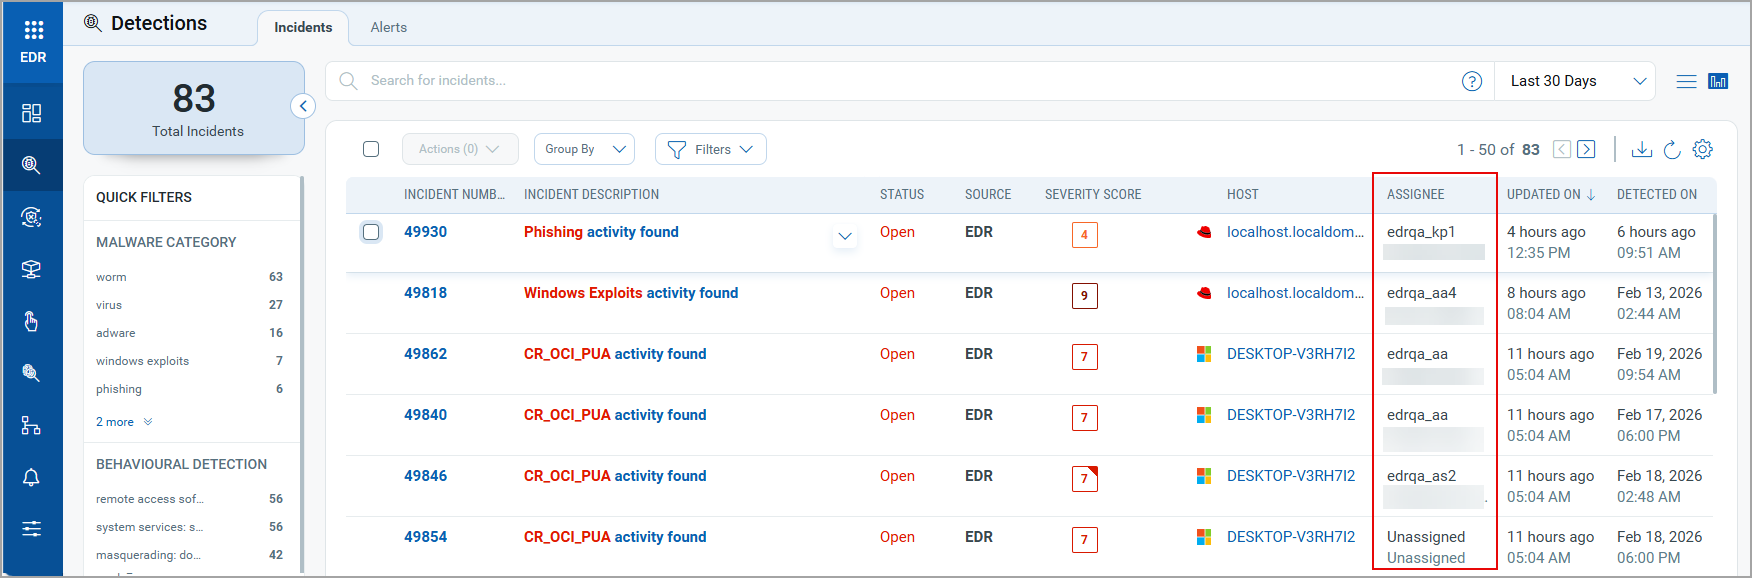Viewport: 1752px width, 578px height.
Task: Select the Incidents tab
Action: [303, 27]
